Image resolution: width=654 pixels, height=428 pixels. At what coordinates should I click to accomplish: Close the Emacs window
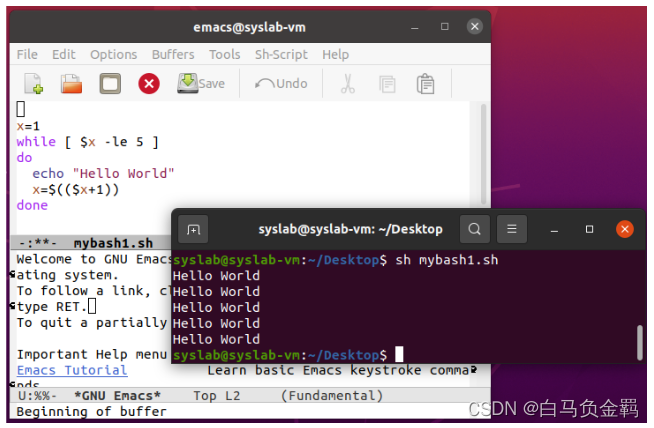click(475, 27)
